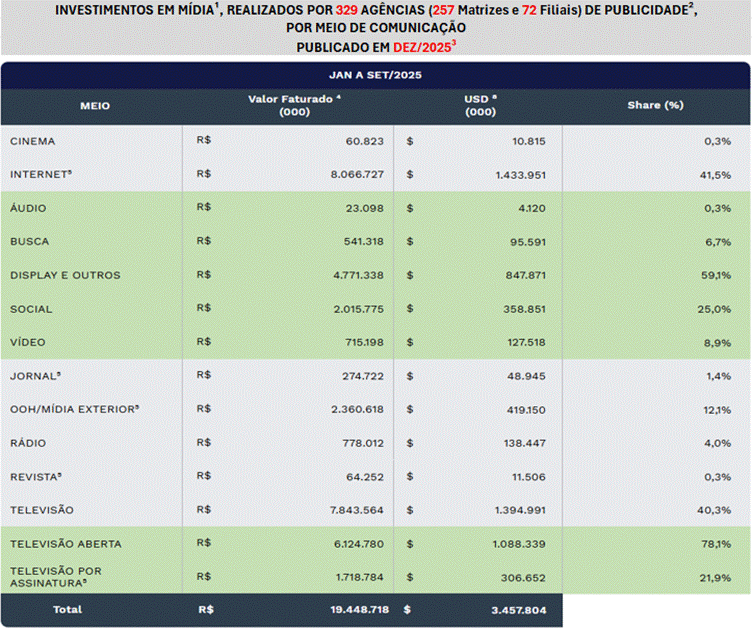Click the Share (%) column header
The image size is (752, 633).
pos(655,105)
